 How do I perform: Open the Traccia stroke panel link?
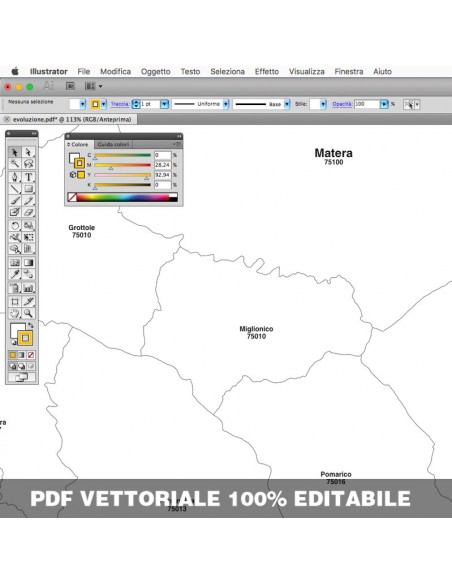coord(120,104)
